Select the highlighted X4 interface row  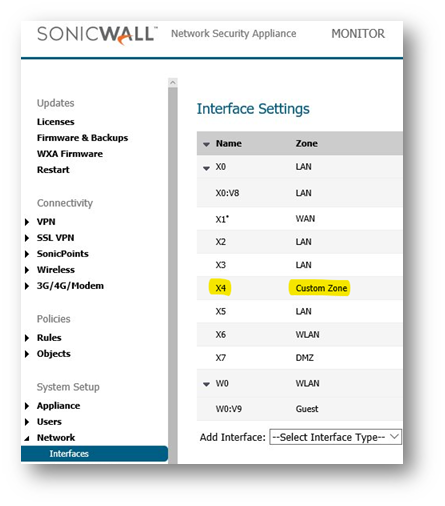tap(299, 288)
